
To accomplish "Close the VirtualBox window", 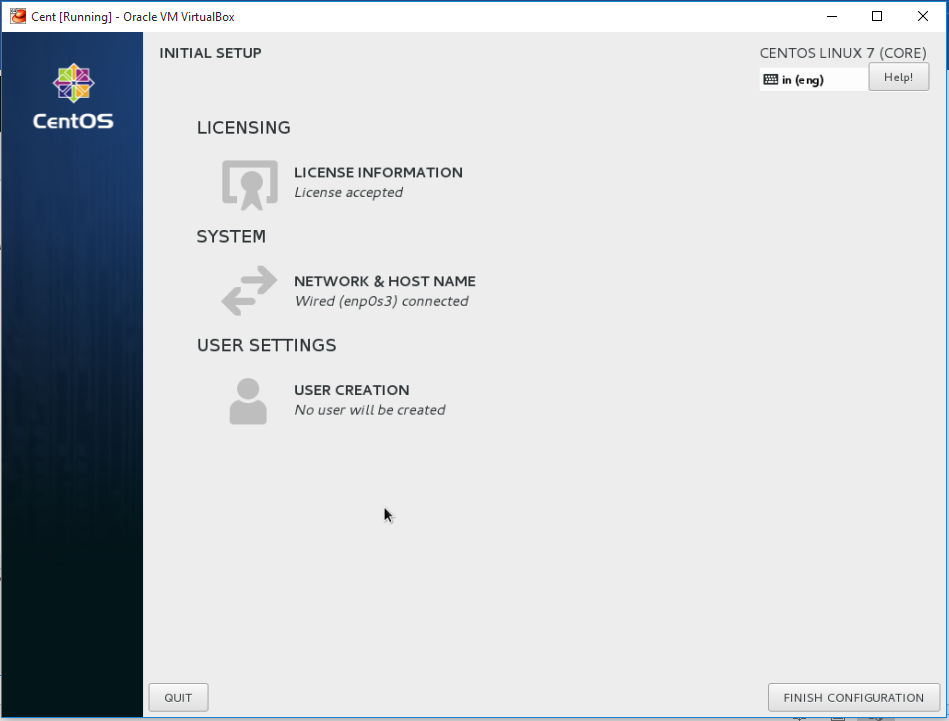I will [x=923, y=16].
